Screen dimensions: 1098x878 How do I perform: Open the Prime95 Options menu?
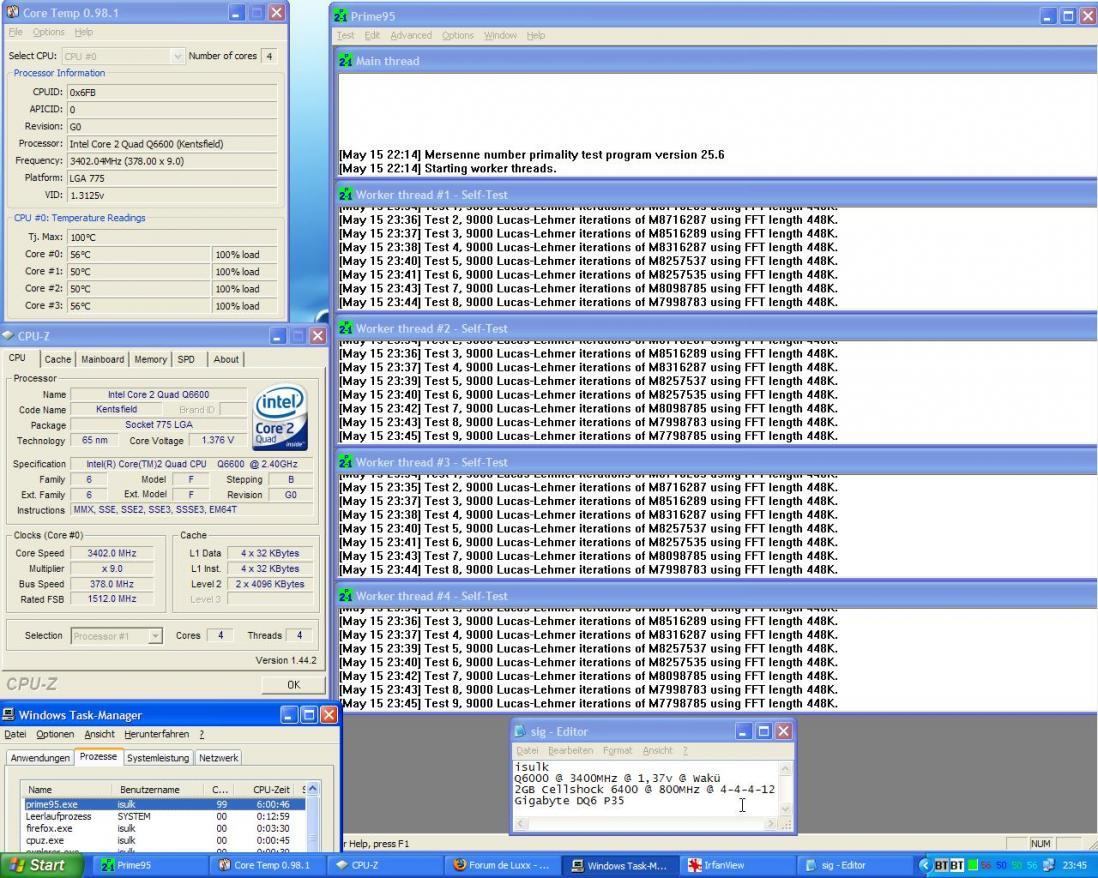pos(457,35)
